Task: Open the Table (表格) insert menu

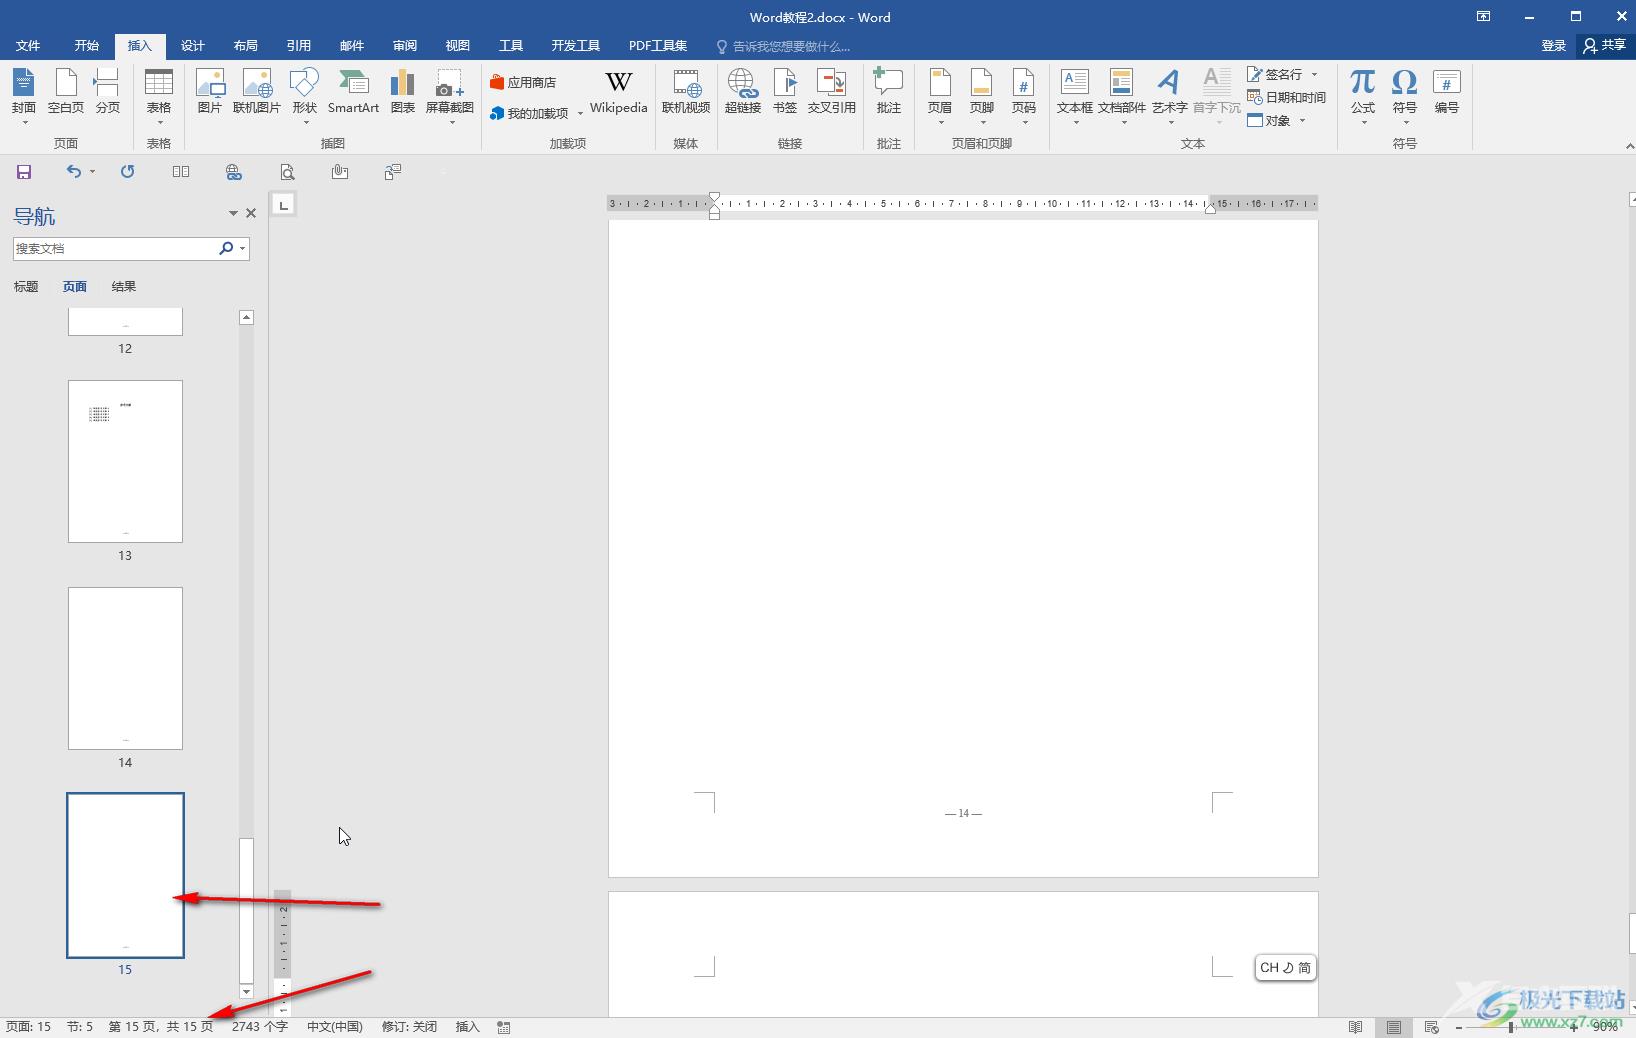Action: [159, 96]
